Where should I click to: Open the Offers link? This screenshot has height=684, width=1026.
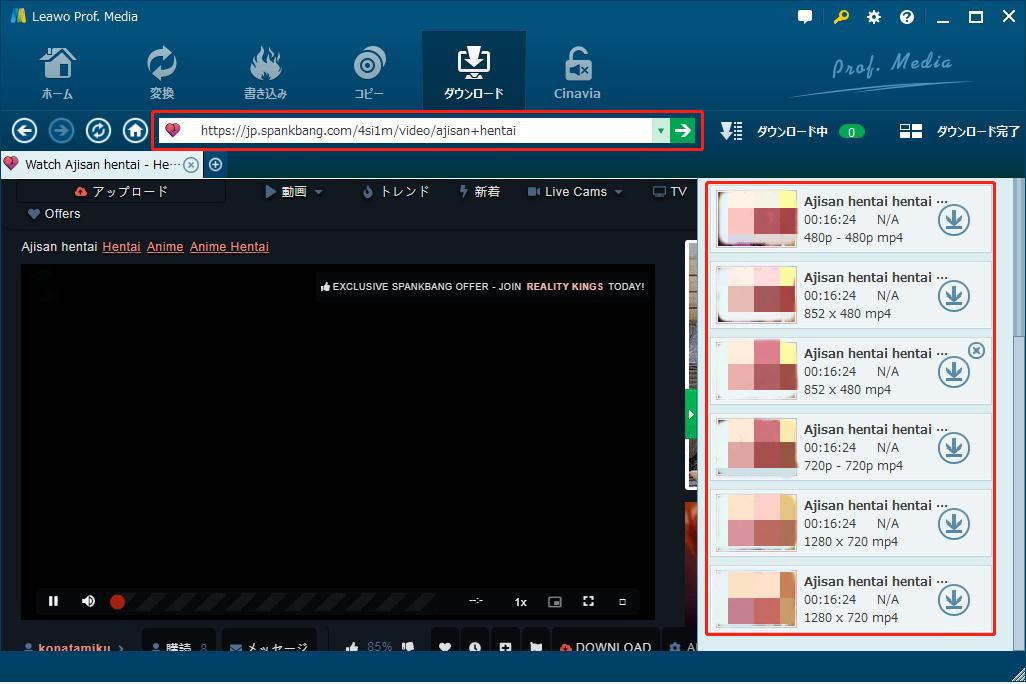54,214
